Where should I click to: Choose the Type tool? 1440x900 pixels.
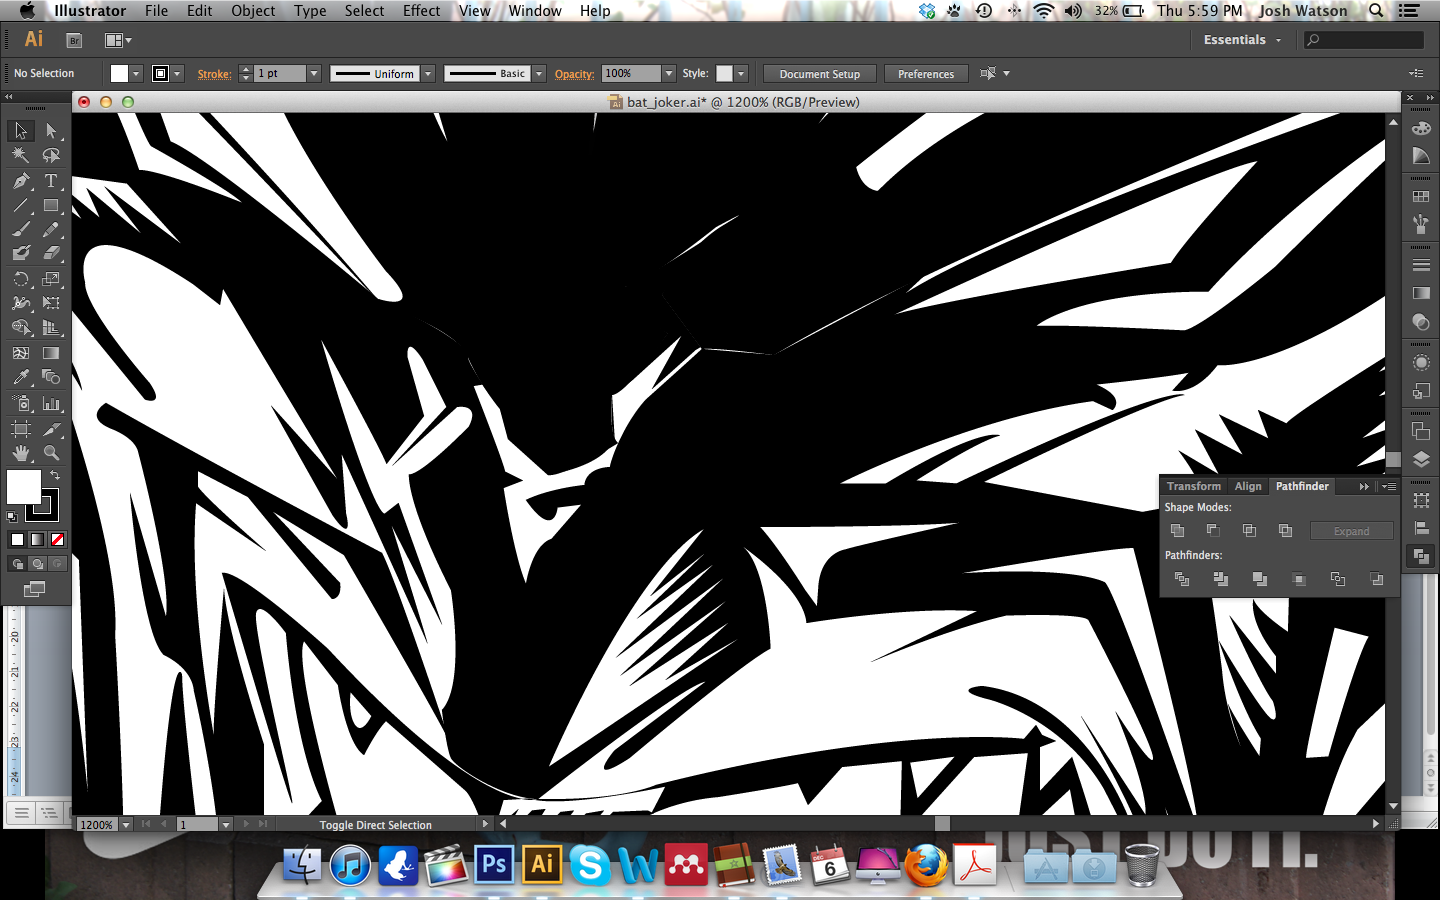[51, 181]
